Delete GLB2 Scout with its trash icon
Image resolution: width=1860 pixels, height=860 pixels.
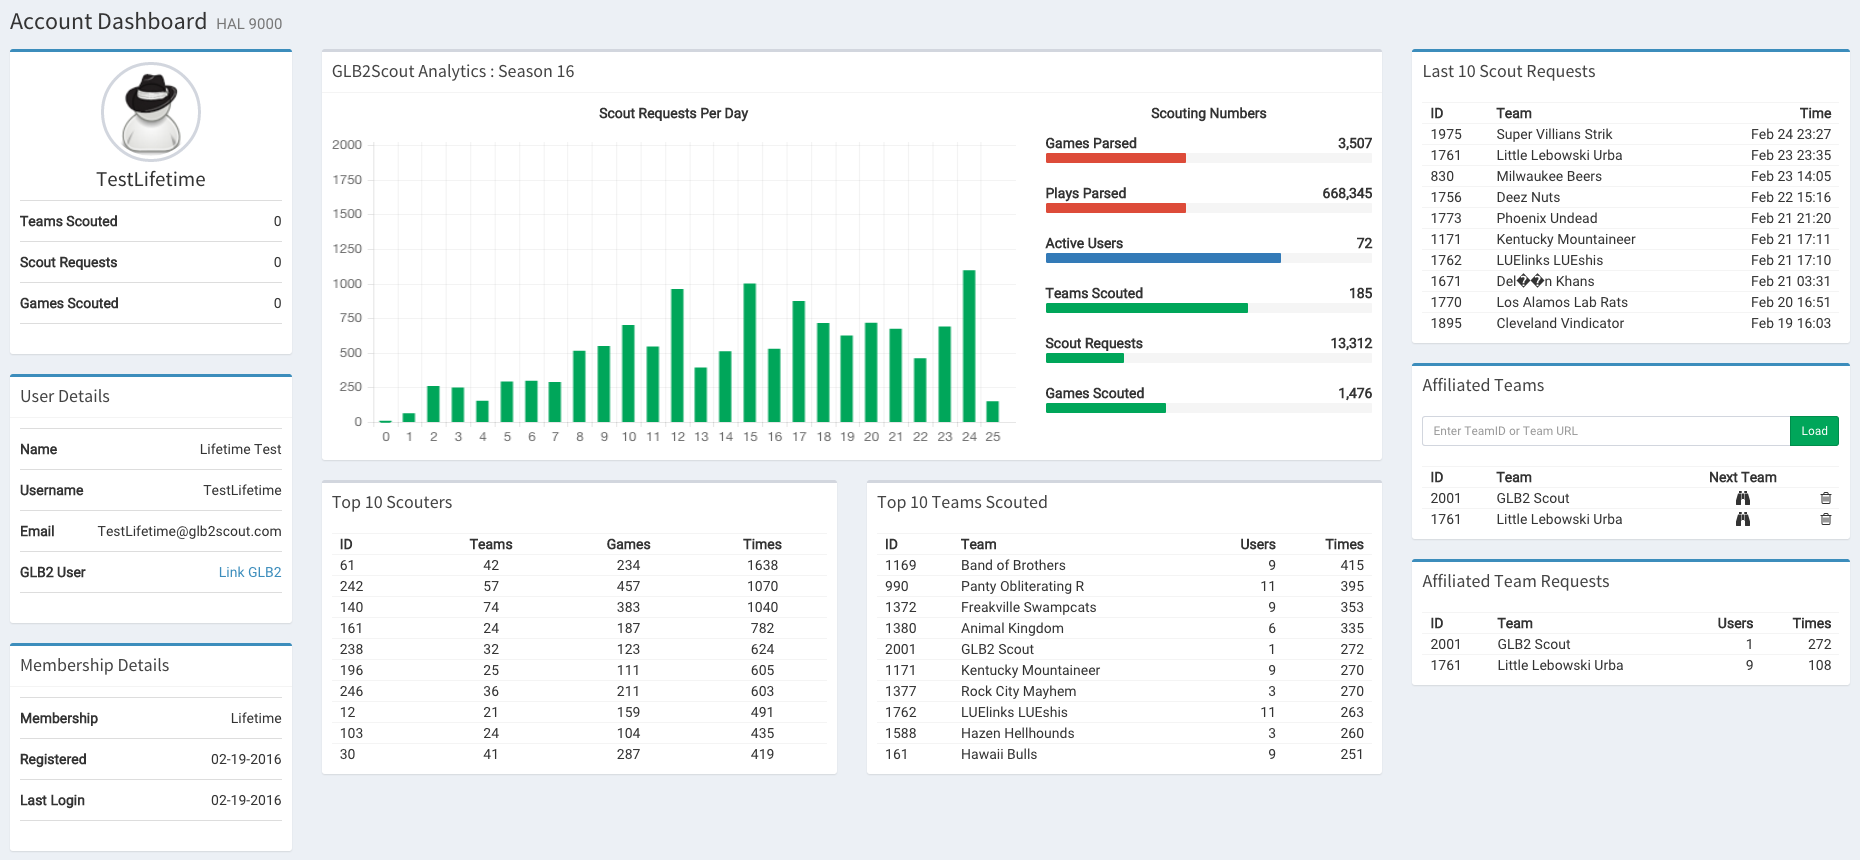pos(1825,498)
